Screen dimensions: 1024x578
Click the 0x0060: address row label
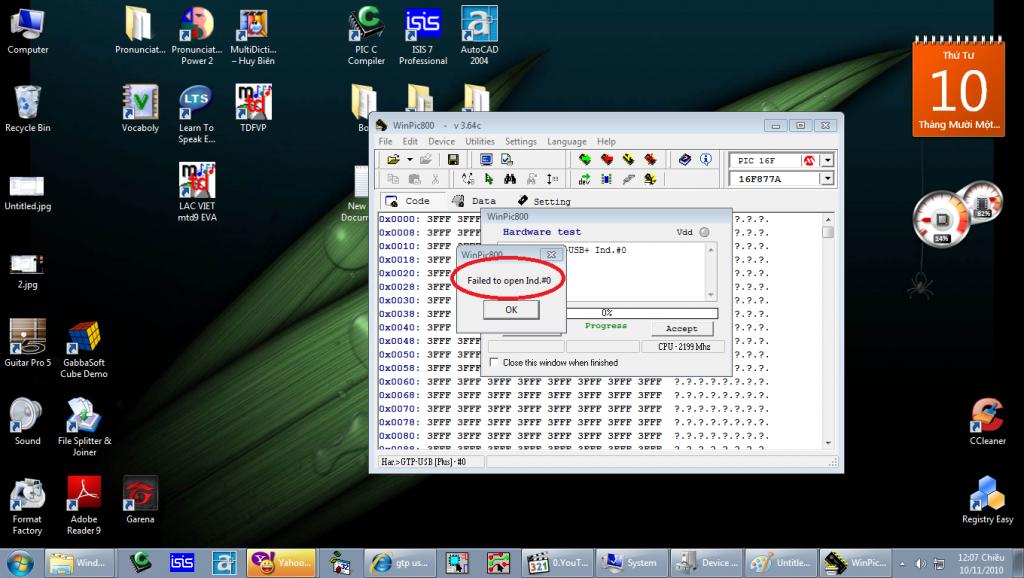[399, 381]
